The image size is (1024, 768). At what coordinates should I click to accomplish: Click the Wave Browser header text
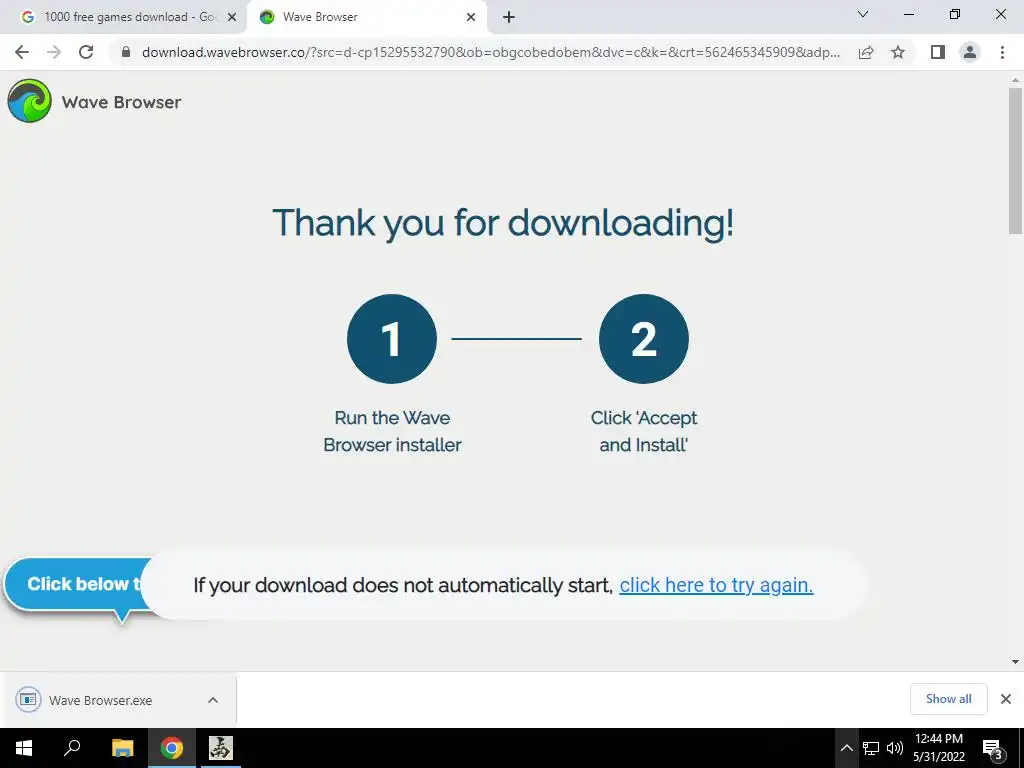(121, 102)
